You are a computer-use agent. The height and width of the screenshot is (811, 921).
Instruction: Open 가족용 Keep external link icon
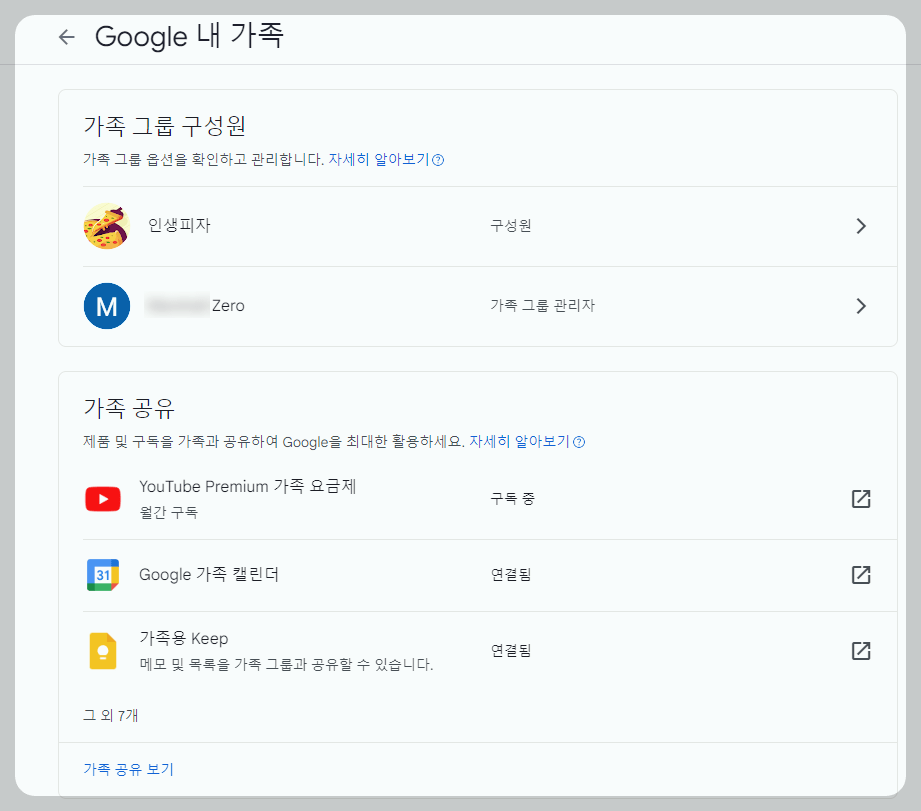click(861, 651)
